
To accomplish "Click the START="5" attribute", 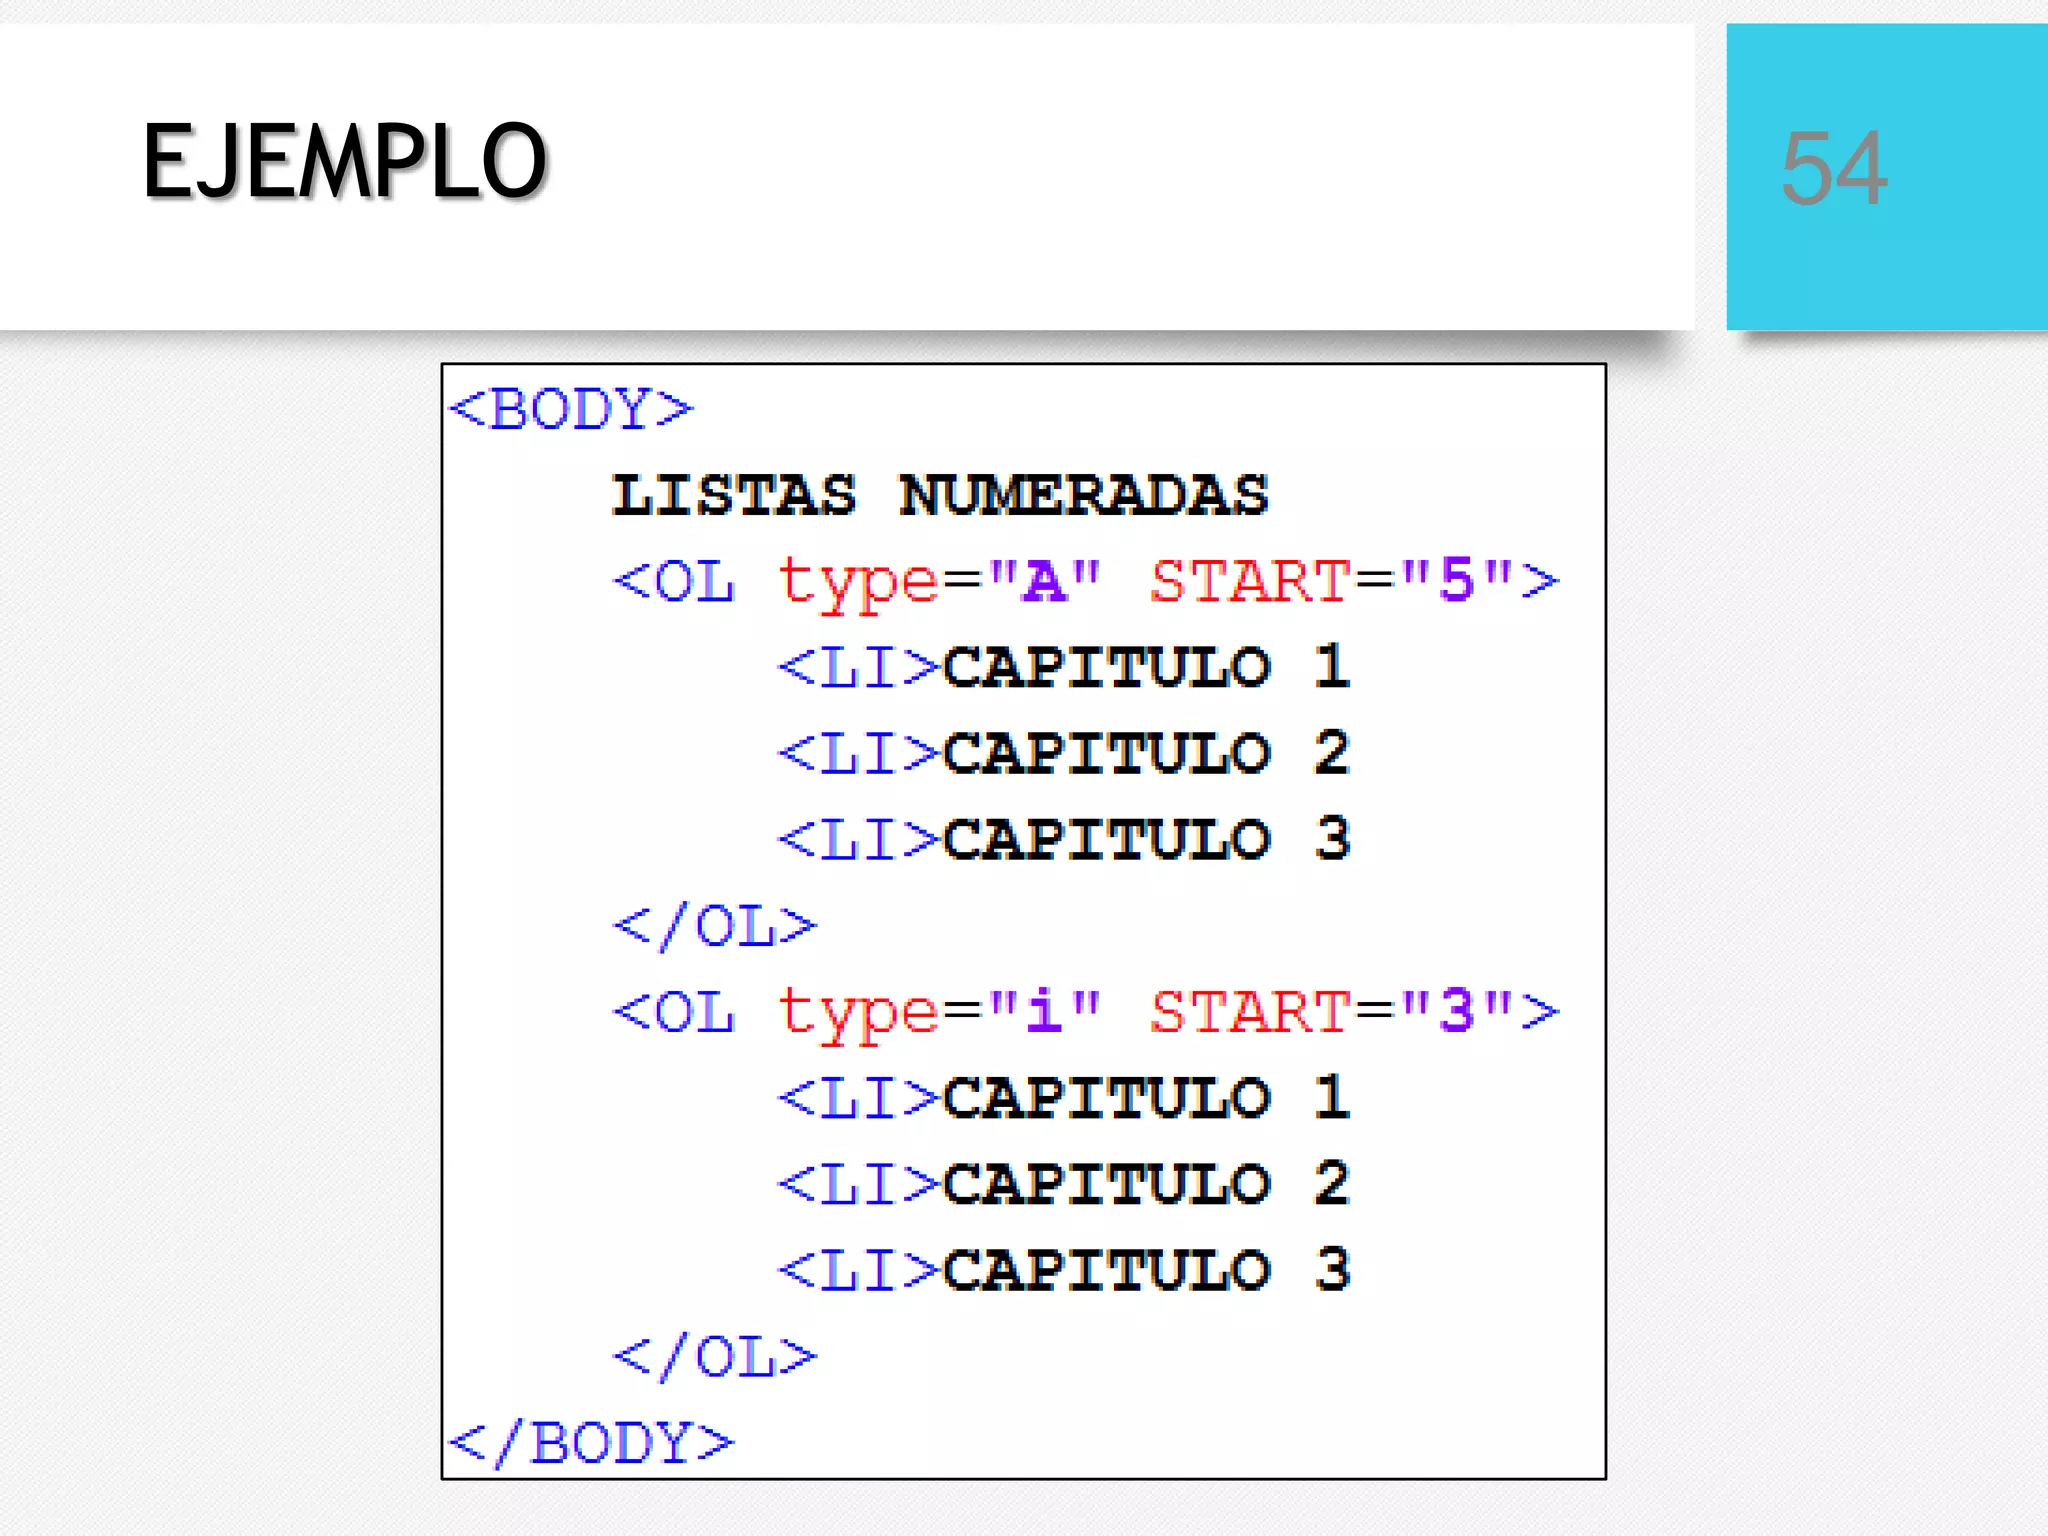I will pyautogui.click(x=1331, y=581).
